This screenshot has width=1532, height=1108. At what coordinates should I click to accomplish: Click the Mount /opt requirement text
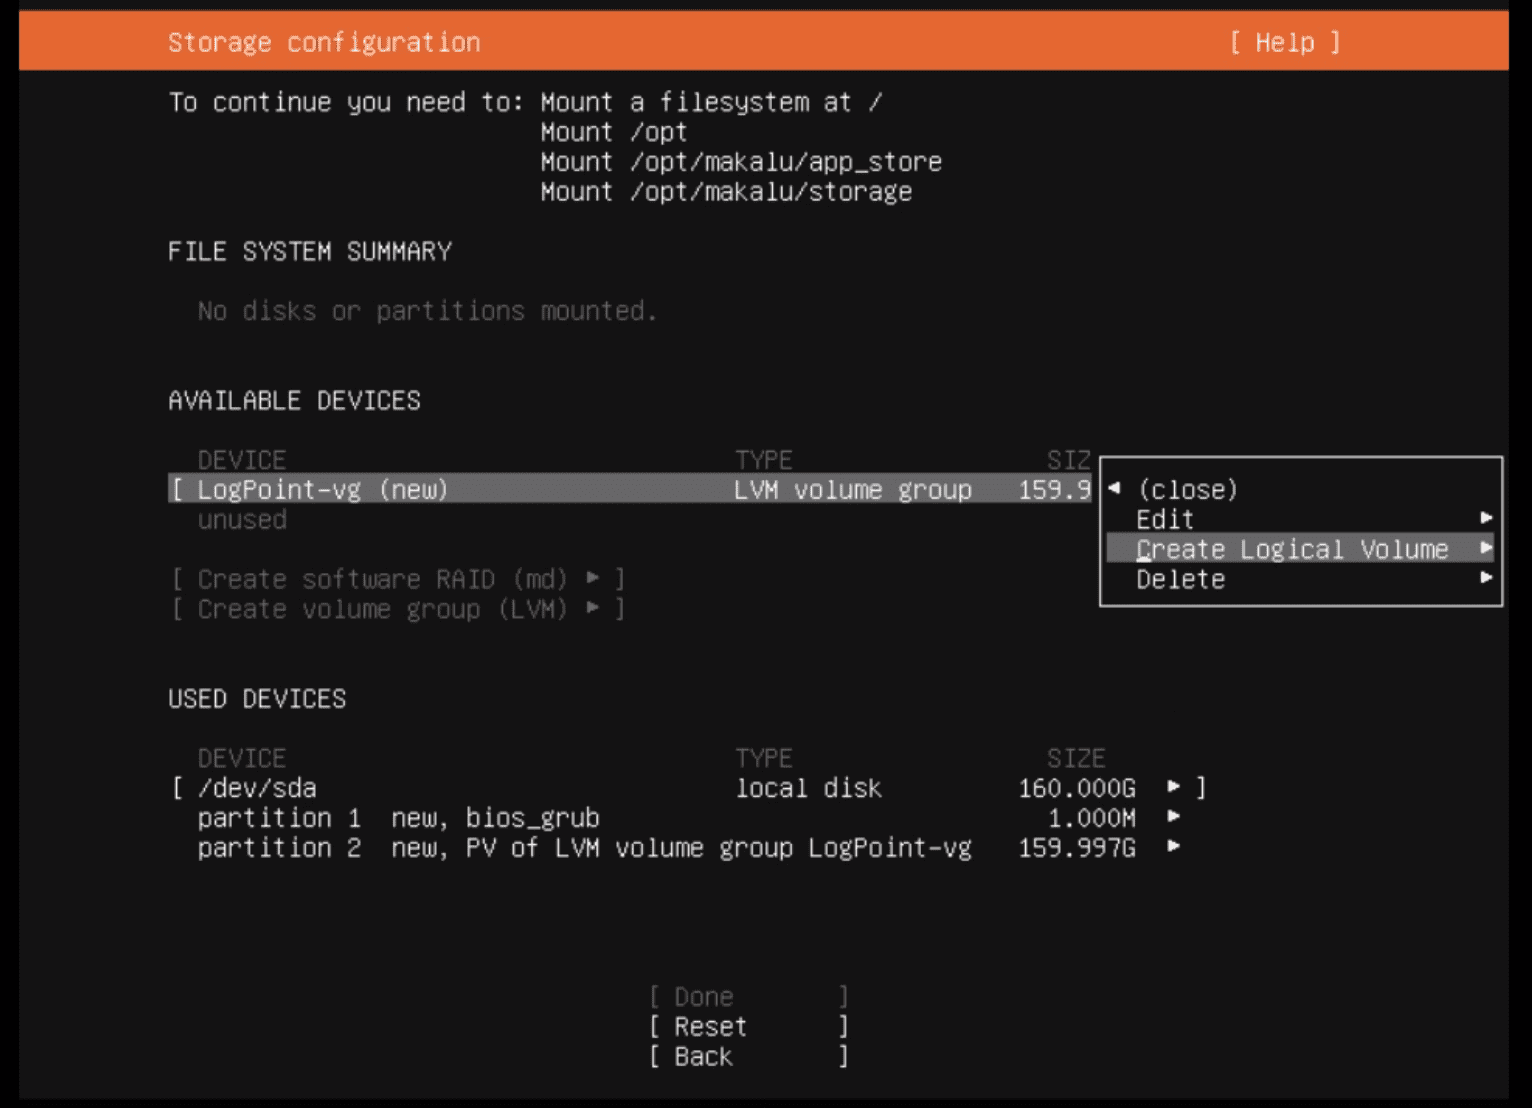[x=613, y=131]
